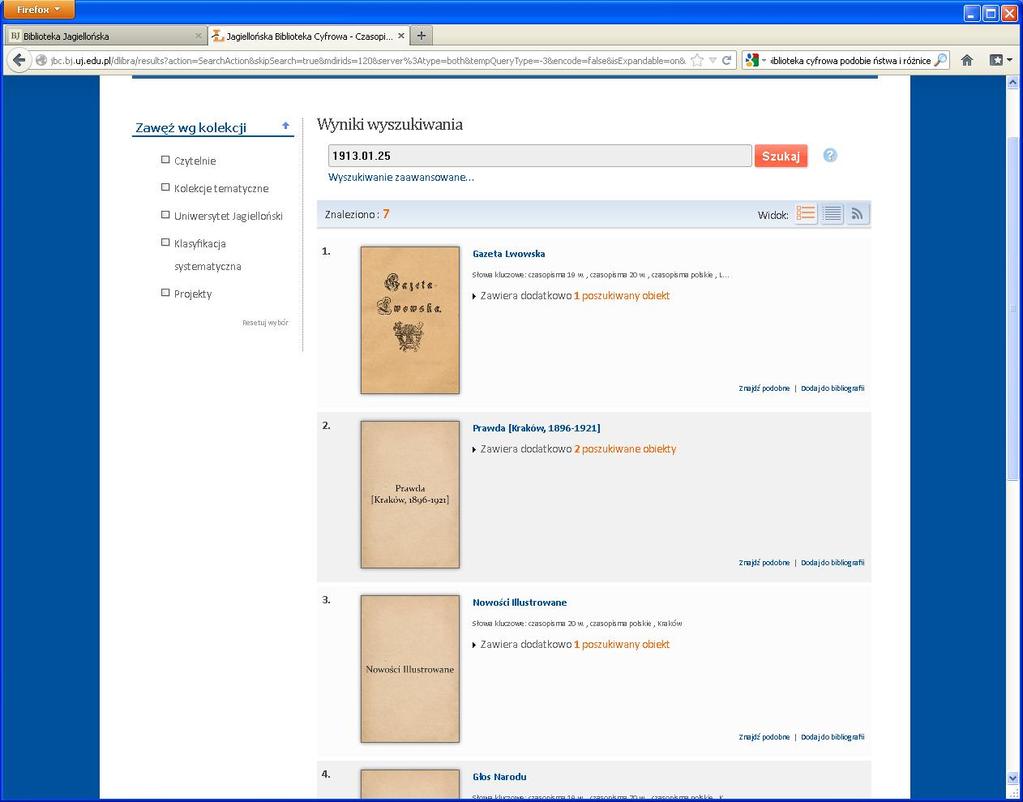Viewport: 1023px width, 802px height.
Task: Tick the Projekty checkbox
Action: pyautogui.click(x=165, y=292)
